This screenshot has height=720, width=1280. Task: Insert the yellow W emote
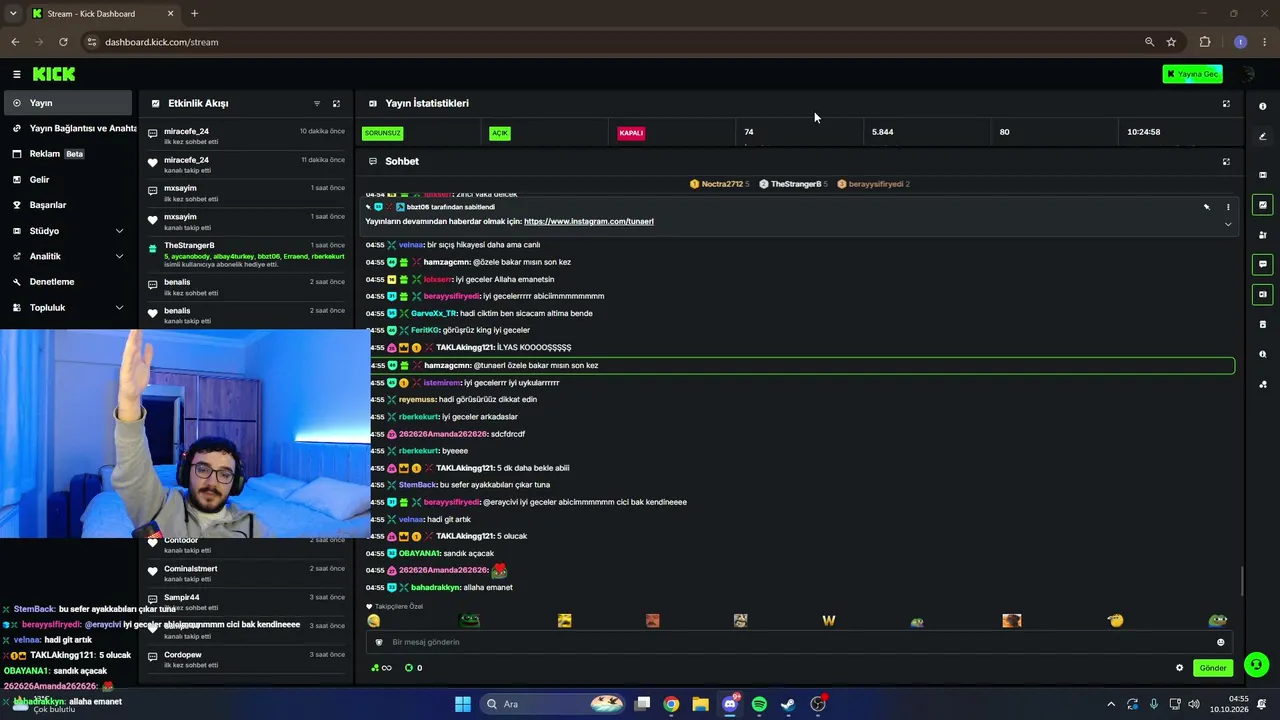828,621
